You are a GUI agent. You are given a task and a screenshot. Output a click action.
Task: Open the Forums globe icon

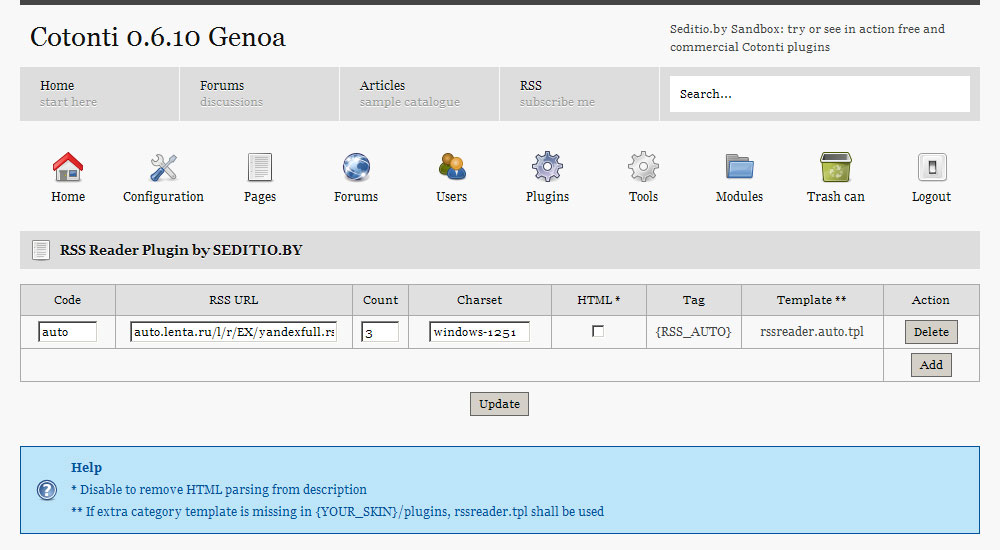tap(356, 168)
